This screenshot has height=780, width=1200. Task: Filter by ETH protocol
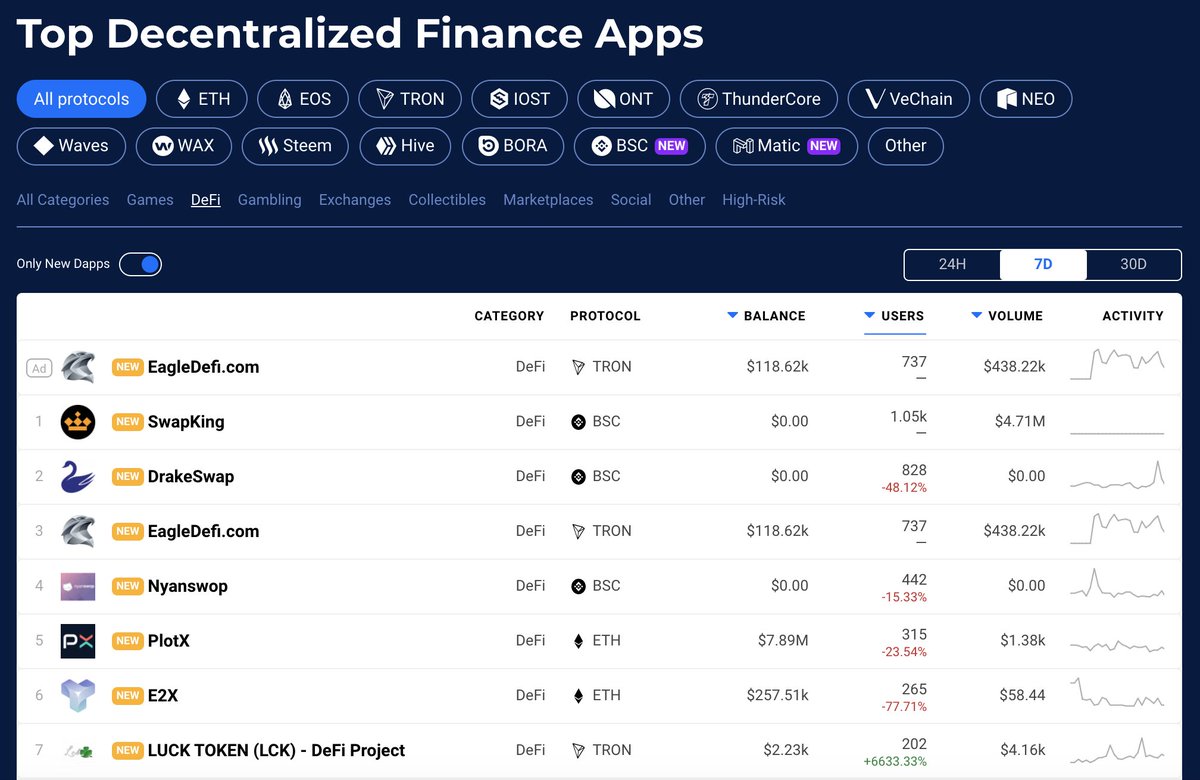point(202,99)
